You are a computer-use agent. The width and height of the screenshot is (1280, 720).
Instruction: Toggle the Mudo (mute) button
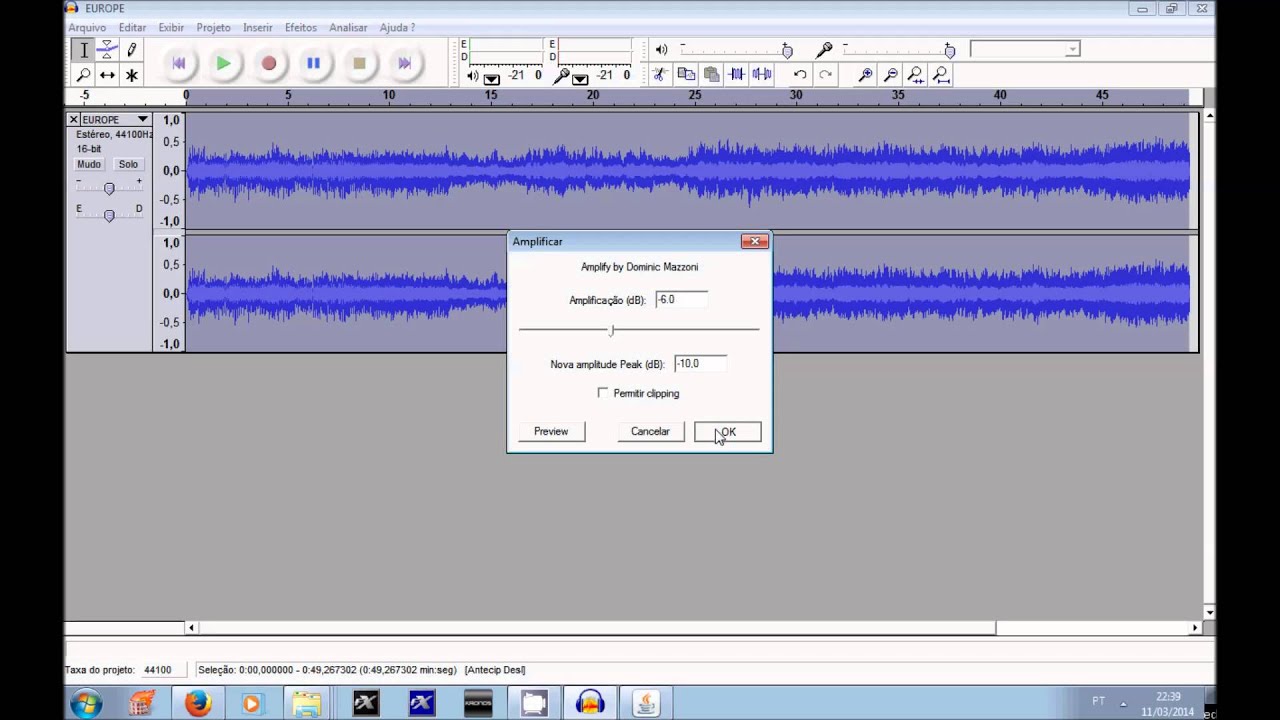pyautogui.click(x=89, y=164)
